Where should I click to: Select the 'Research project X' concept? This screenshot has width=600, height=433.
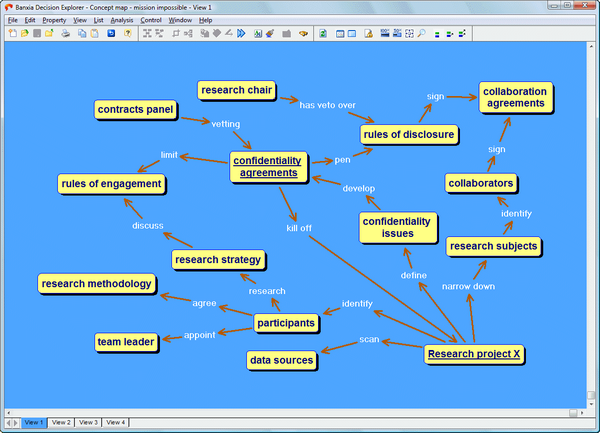tap(473, 354)
